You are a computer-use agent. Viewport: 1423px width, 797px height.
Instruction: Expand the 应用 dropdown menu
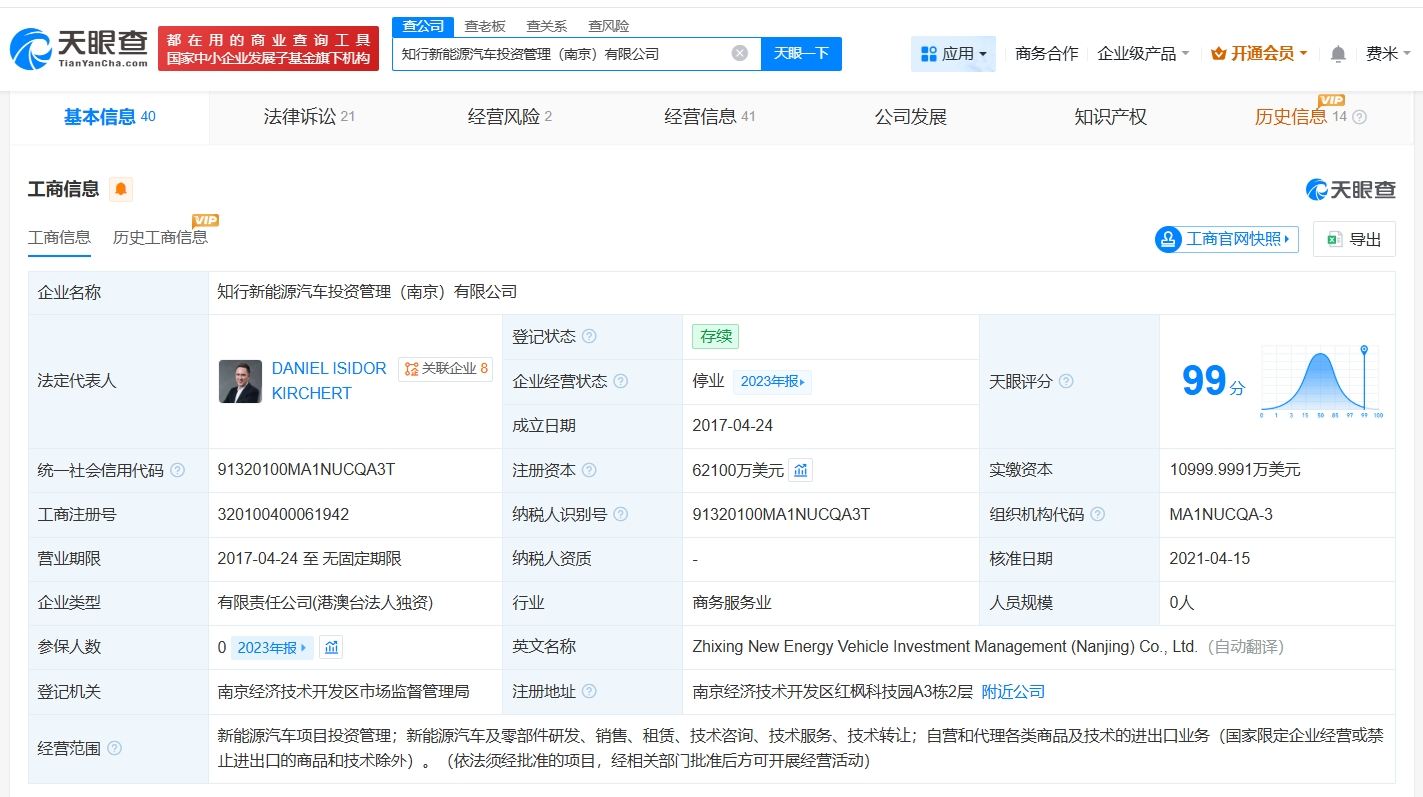coord(953,54)
